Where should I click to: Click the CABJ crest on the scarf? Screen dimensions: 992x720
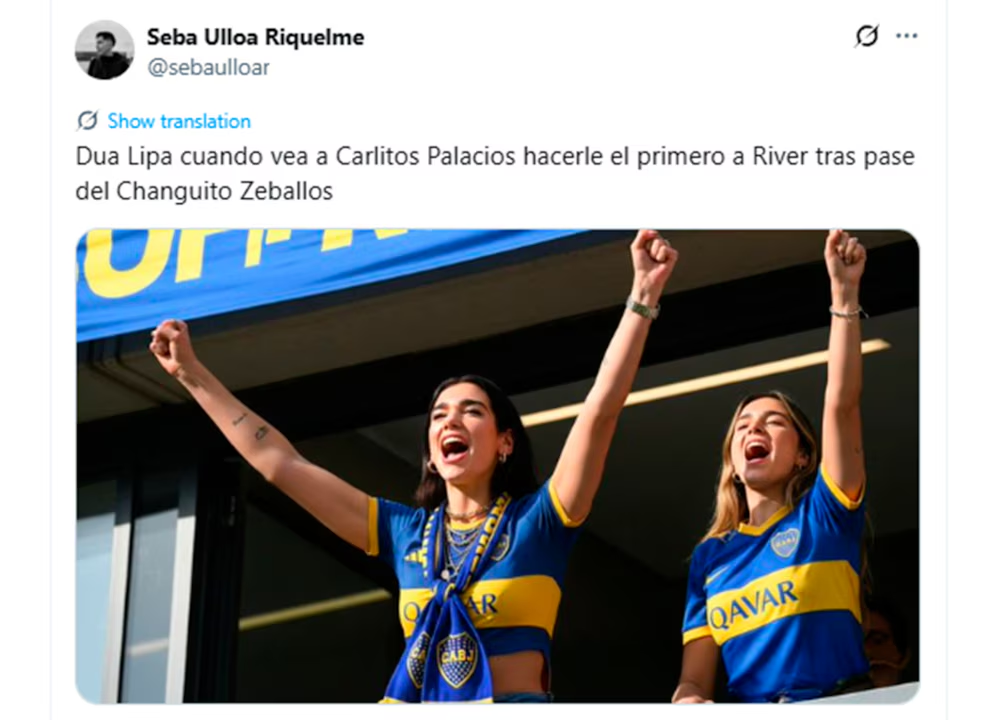[x=456, y=660]
